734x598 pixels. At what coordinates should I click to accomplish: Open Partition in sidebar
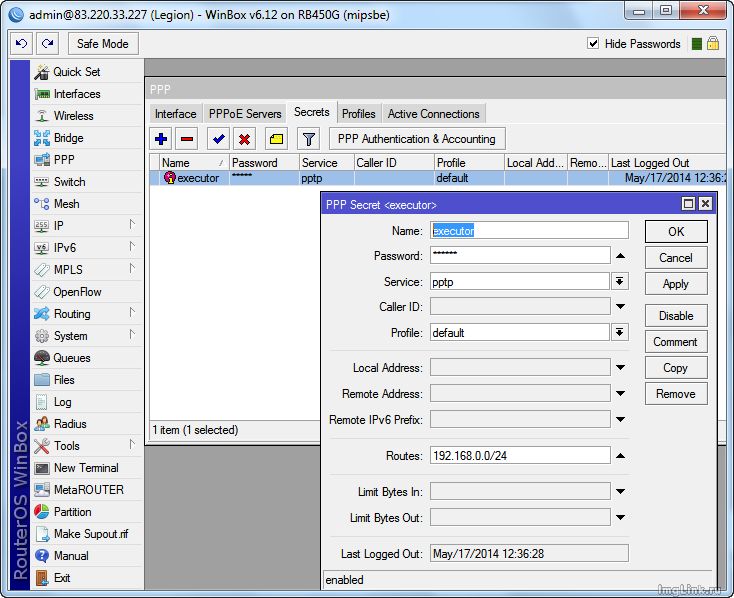[87, 512]
